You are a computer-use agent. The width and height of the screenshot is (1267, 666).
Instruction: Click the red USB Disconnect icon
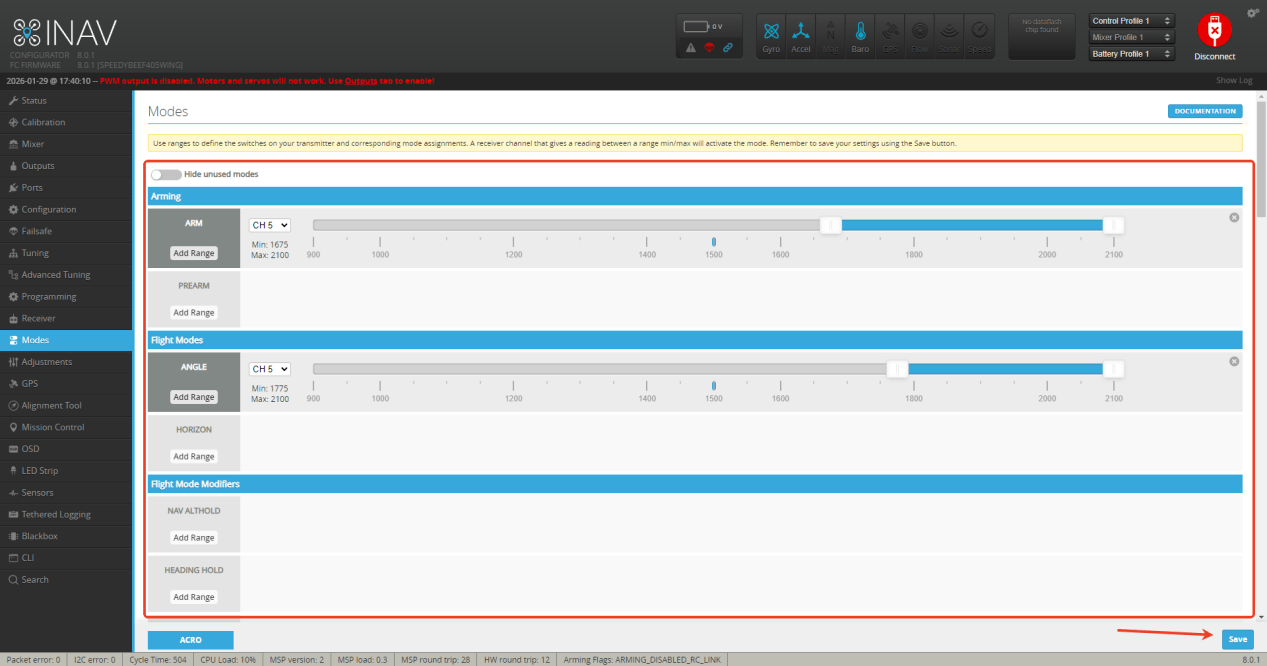(1214, 32)
